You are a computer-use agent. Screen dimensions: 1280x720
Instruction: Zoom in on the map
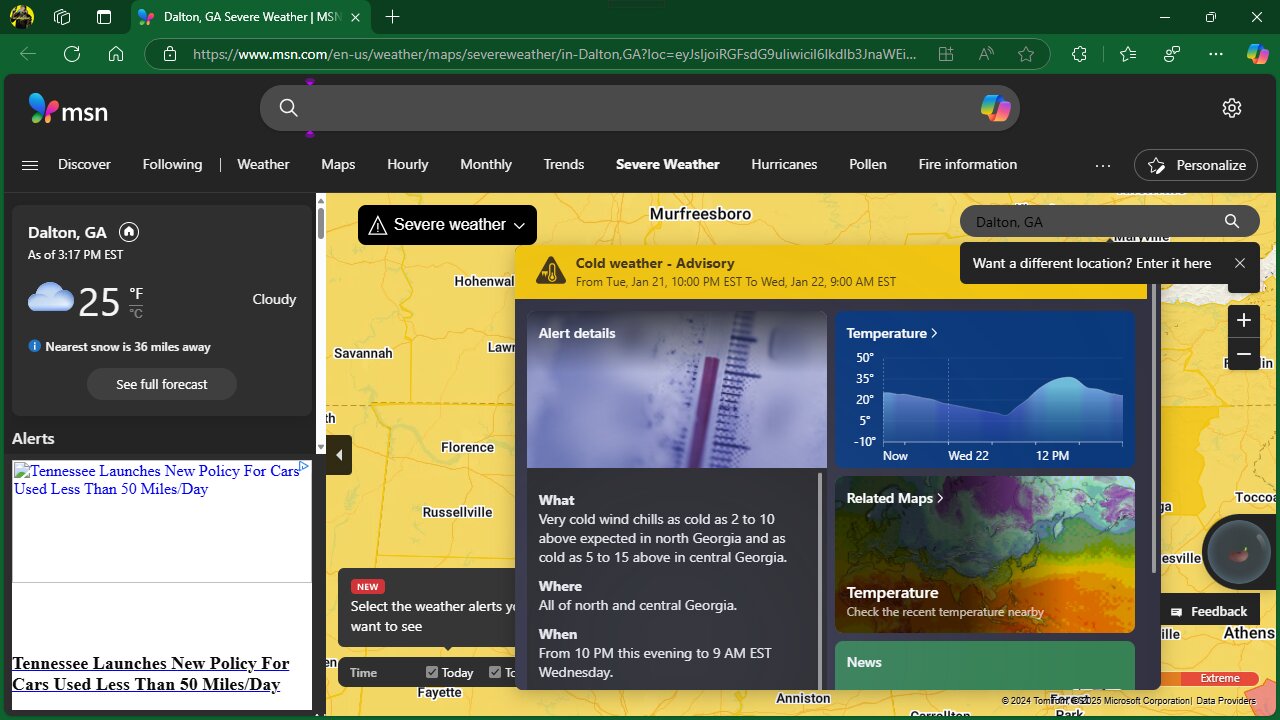pyautogui.click(x=1244, y=320)
